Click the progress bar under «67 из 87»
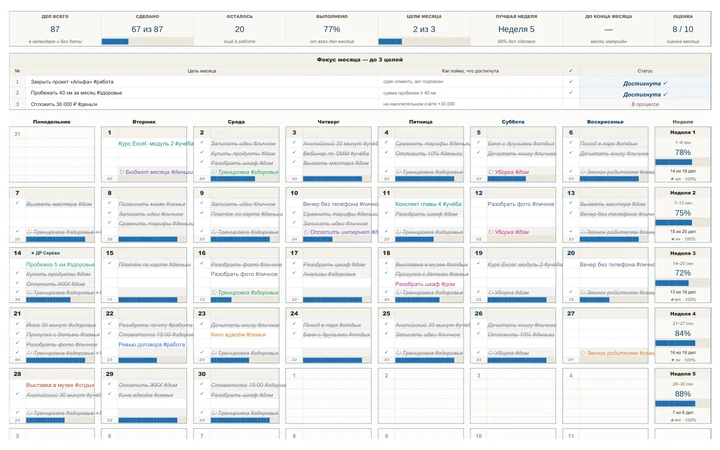Image resolution: width=720 pixels, height=450 pixels. pos(147,41)
